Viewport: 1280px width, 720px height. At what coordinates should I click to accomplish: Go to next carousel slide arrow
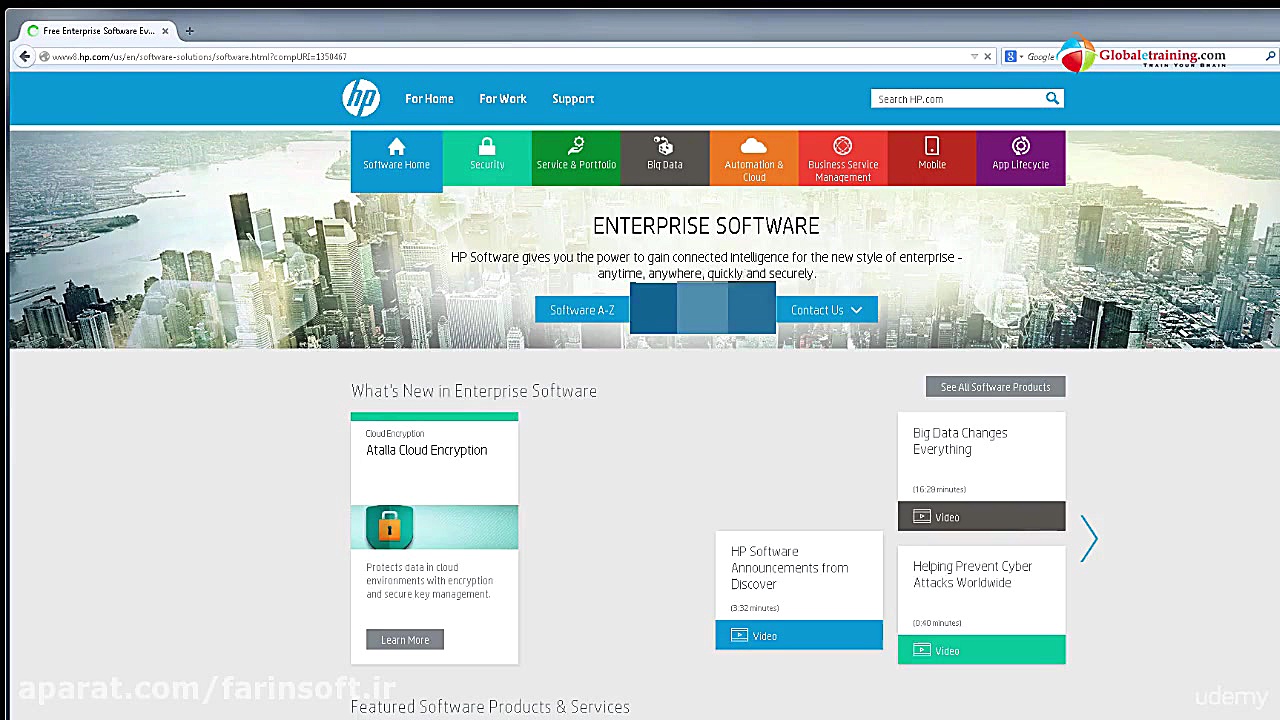pos(1089,539)
